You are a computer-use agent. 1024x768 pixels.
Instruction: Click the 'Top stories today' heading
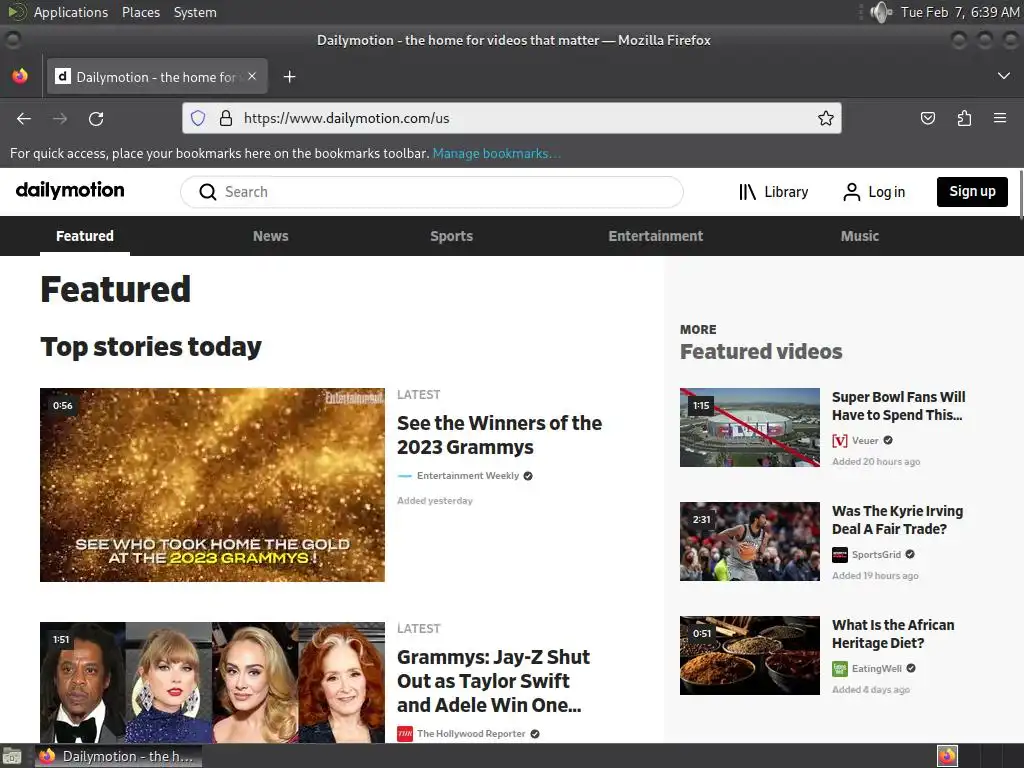(x=151, y=347)
